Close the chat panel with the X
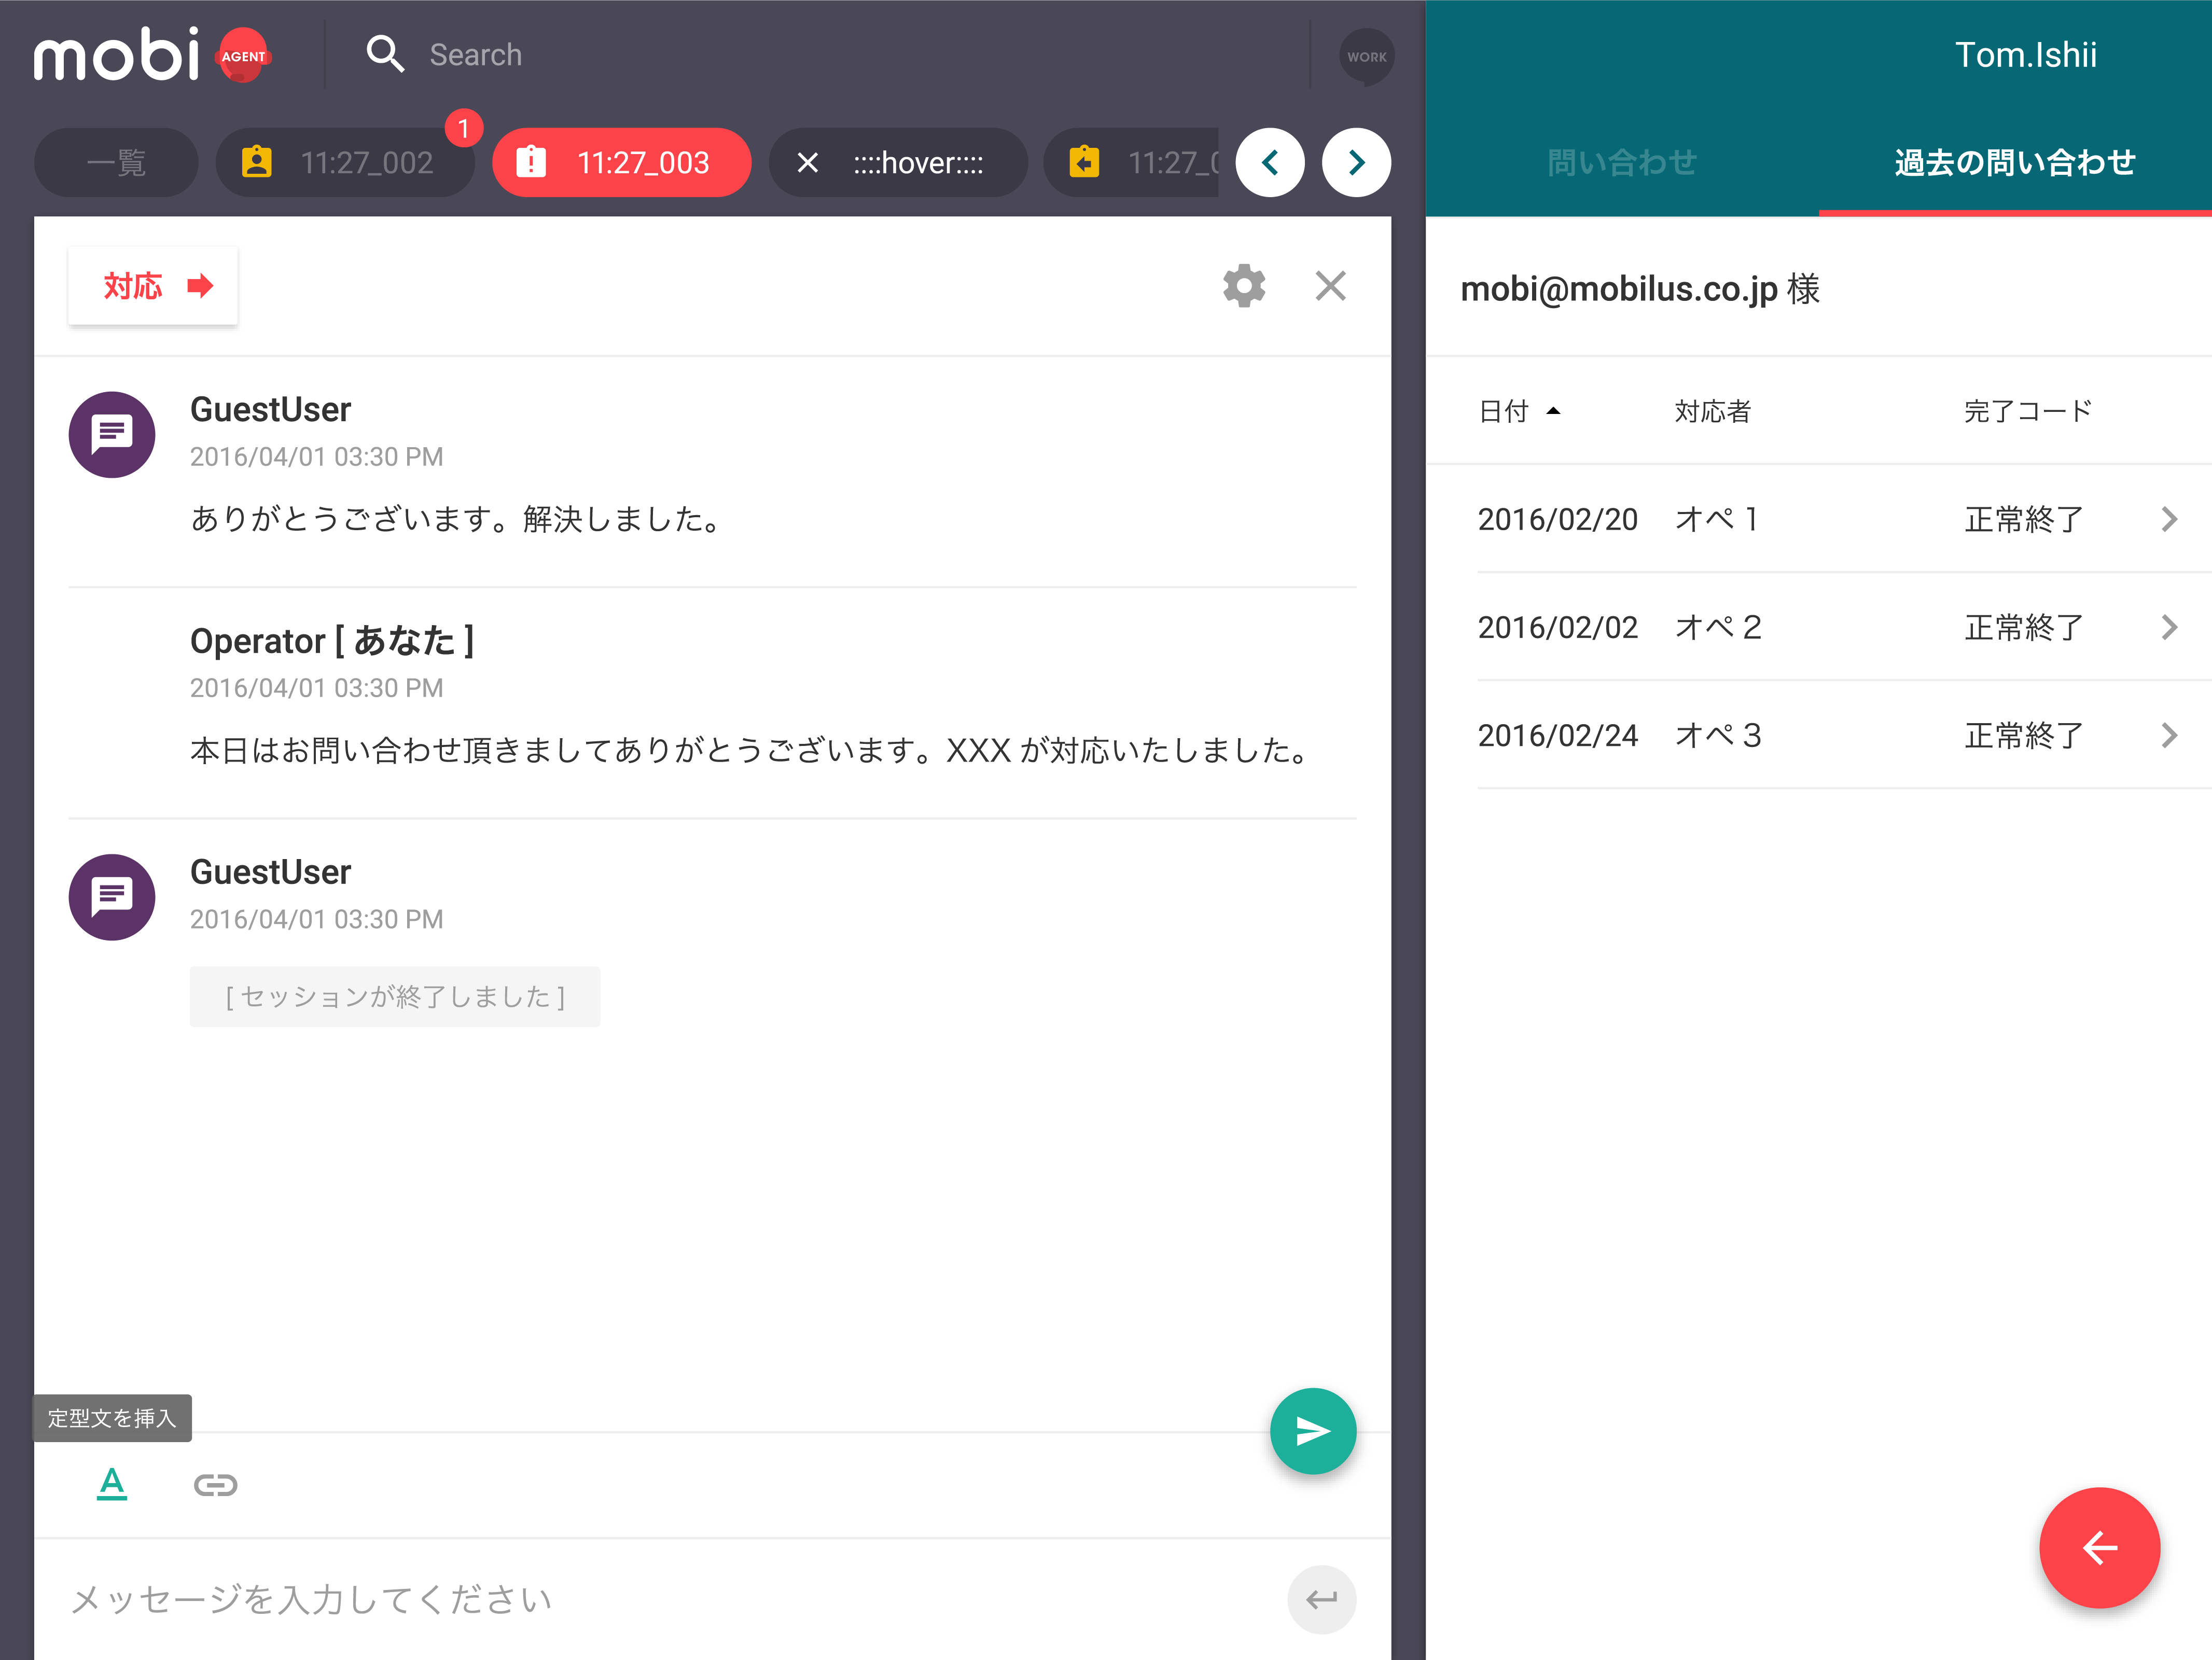Screen dimensions: 2212x1660 (1330, 286)
